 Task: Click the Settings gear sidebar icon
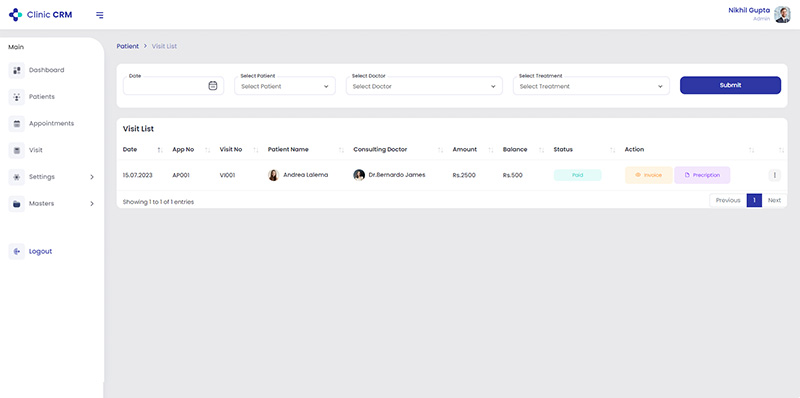pyautogui.click(x=16, y=177)
